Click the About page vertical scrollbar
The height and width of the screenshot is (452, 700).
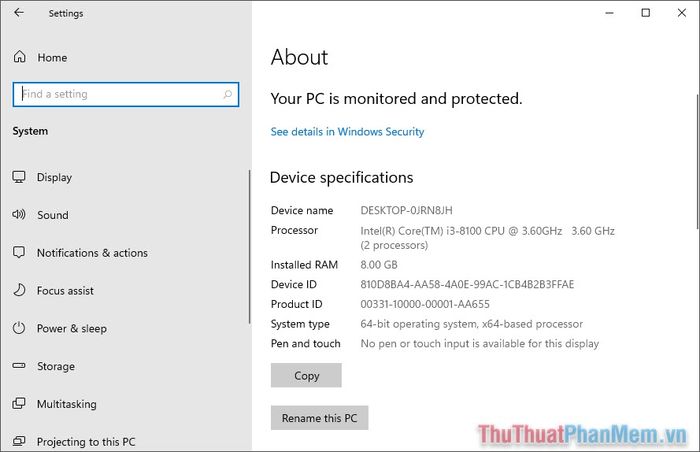(697, 161)
